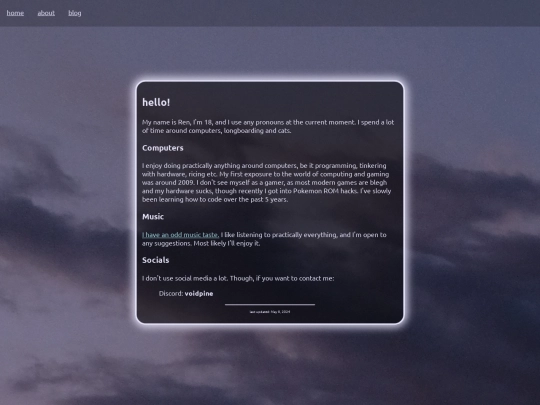Select the Discord username 'voidpine'
The image size is (540, 405).
tap(199, 293)
